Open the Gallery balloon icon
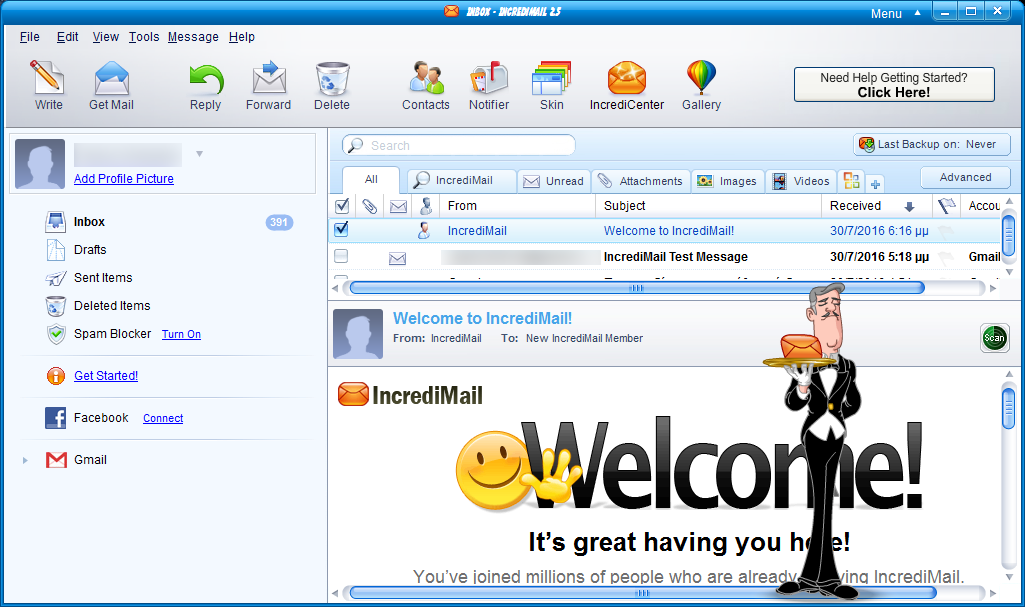Viewport: 1025px width, 607px height. [x=701, y=77]
